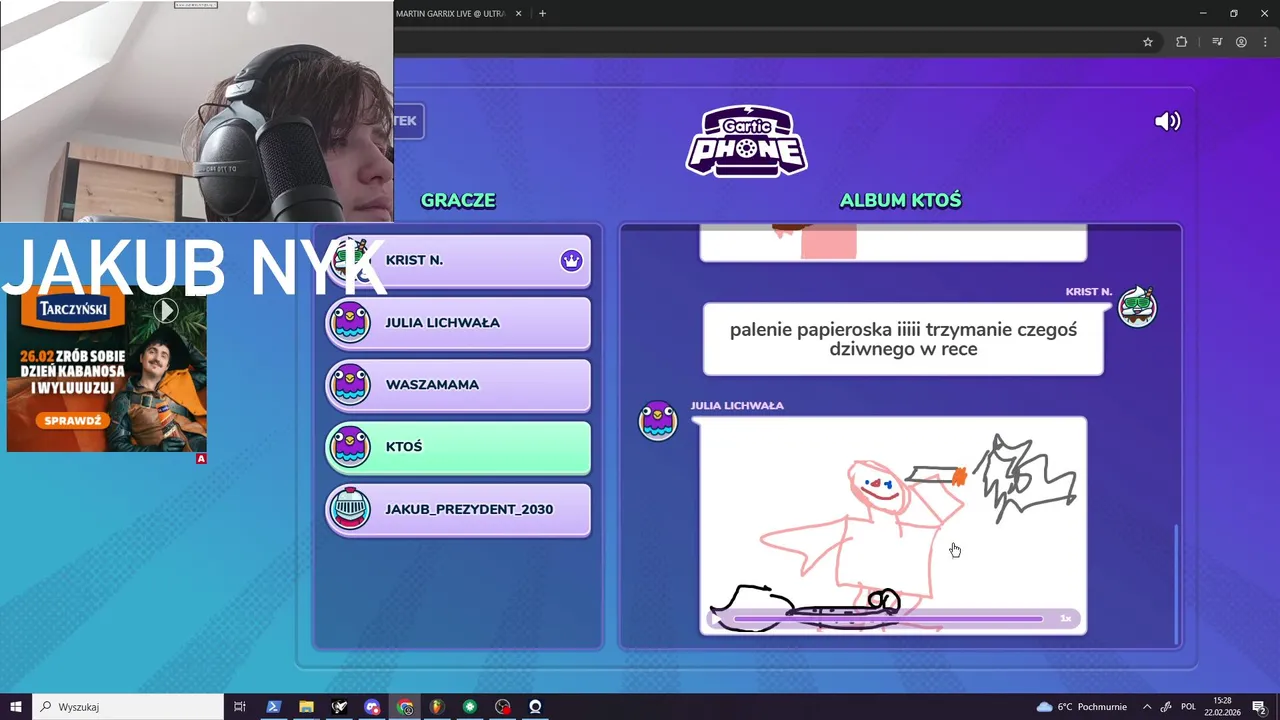
Task: Click Julia Lichwała avatar beside the drawing
Action: [x=658, y=420]
